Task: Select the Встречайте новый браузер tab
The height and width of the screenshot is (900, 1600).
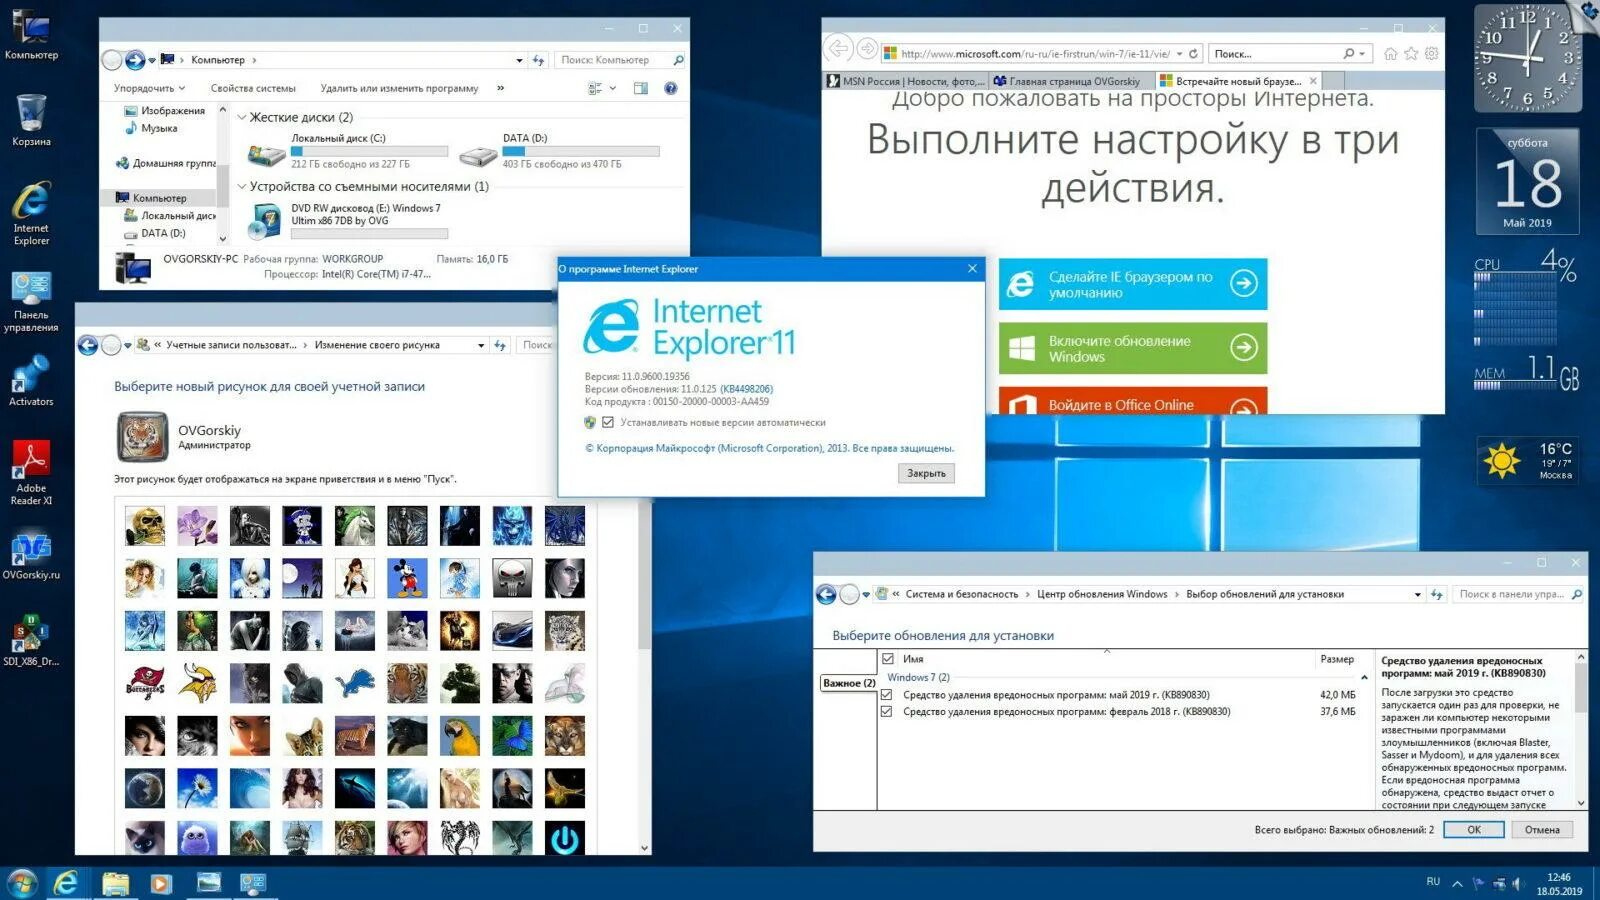Action: (1238, 81)
